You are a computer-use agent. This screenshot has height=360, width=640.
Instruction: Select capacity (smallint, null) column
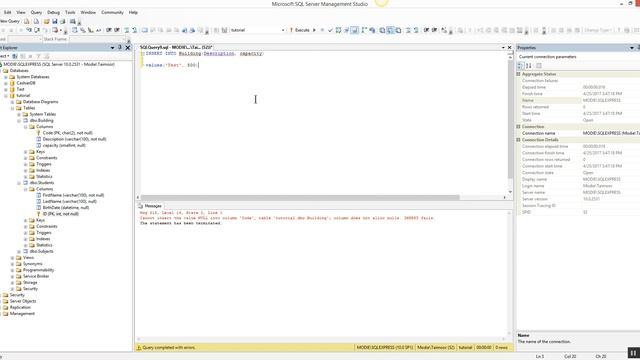pos(64,145)
